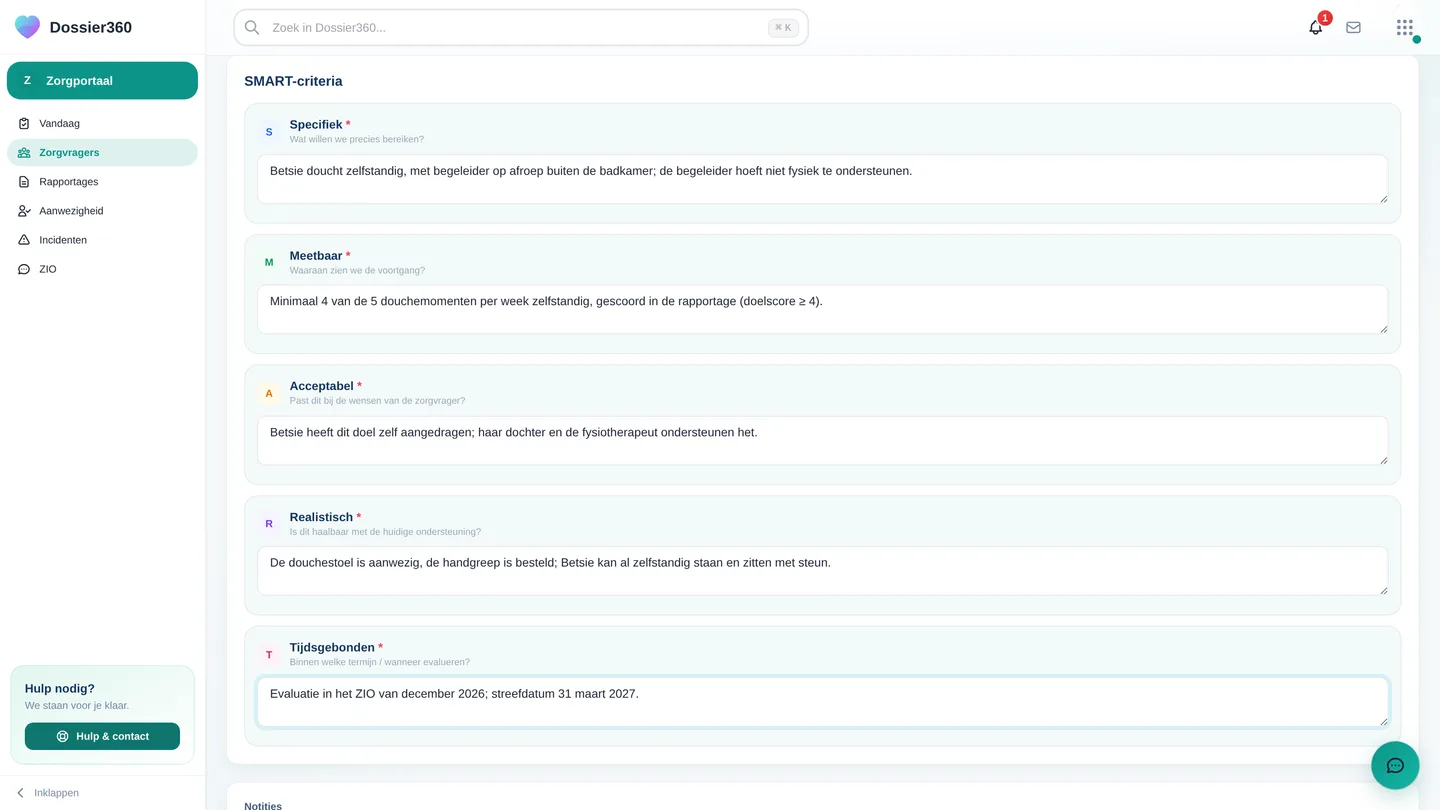The height and width of the screenshot is (810, 1440).
Task: Click the S badge for Specifiek
Action: [269, 132]
